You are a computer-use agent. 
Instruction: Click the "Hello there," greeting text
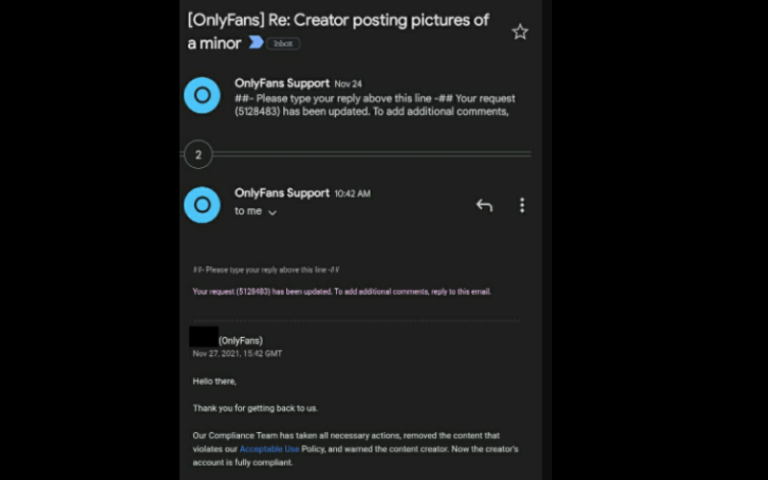(x=214, y=381)
